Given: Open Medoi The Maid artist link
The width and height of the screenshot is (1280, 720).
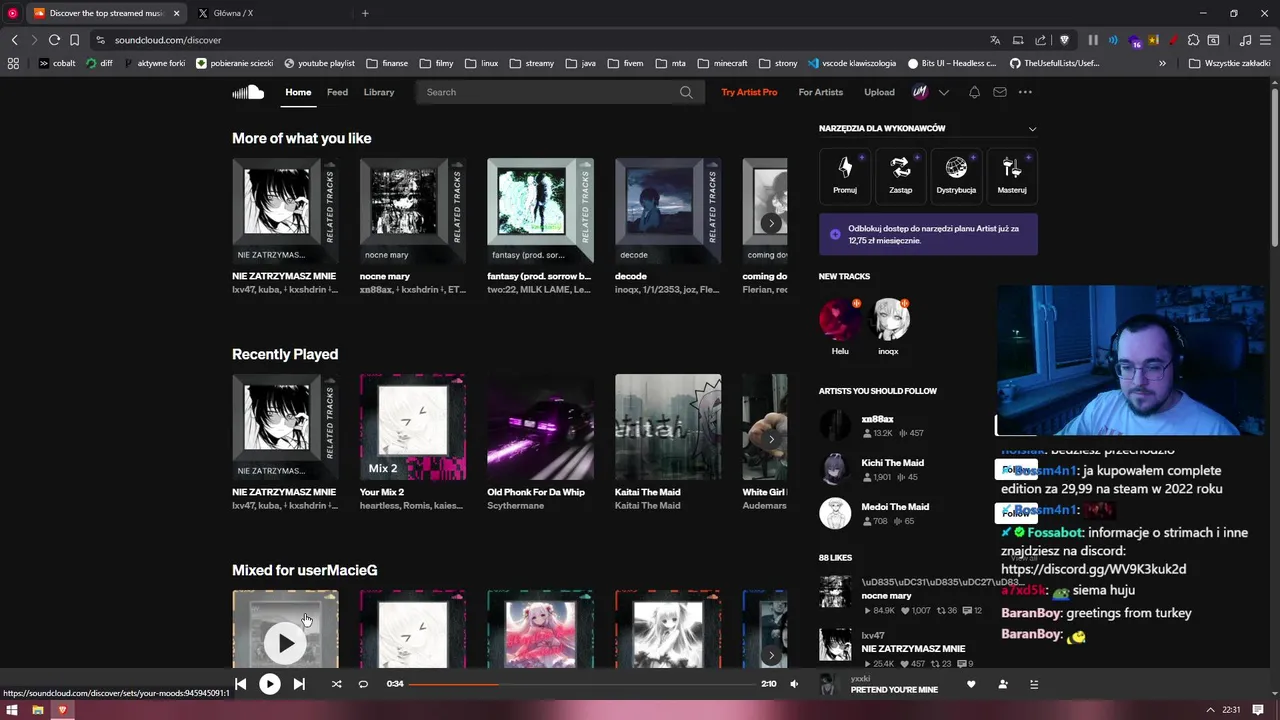Looking at the screenshot, I should (x=895, y=507).
